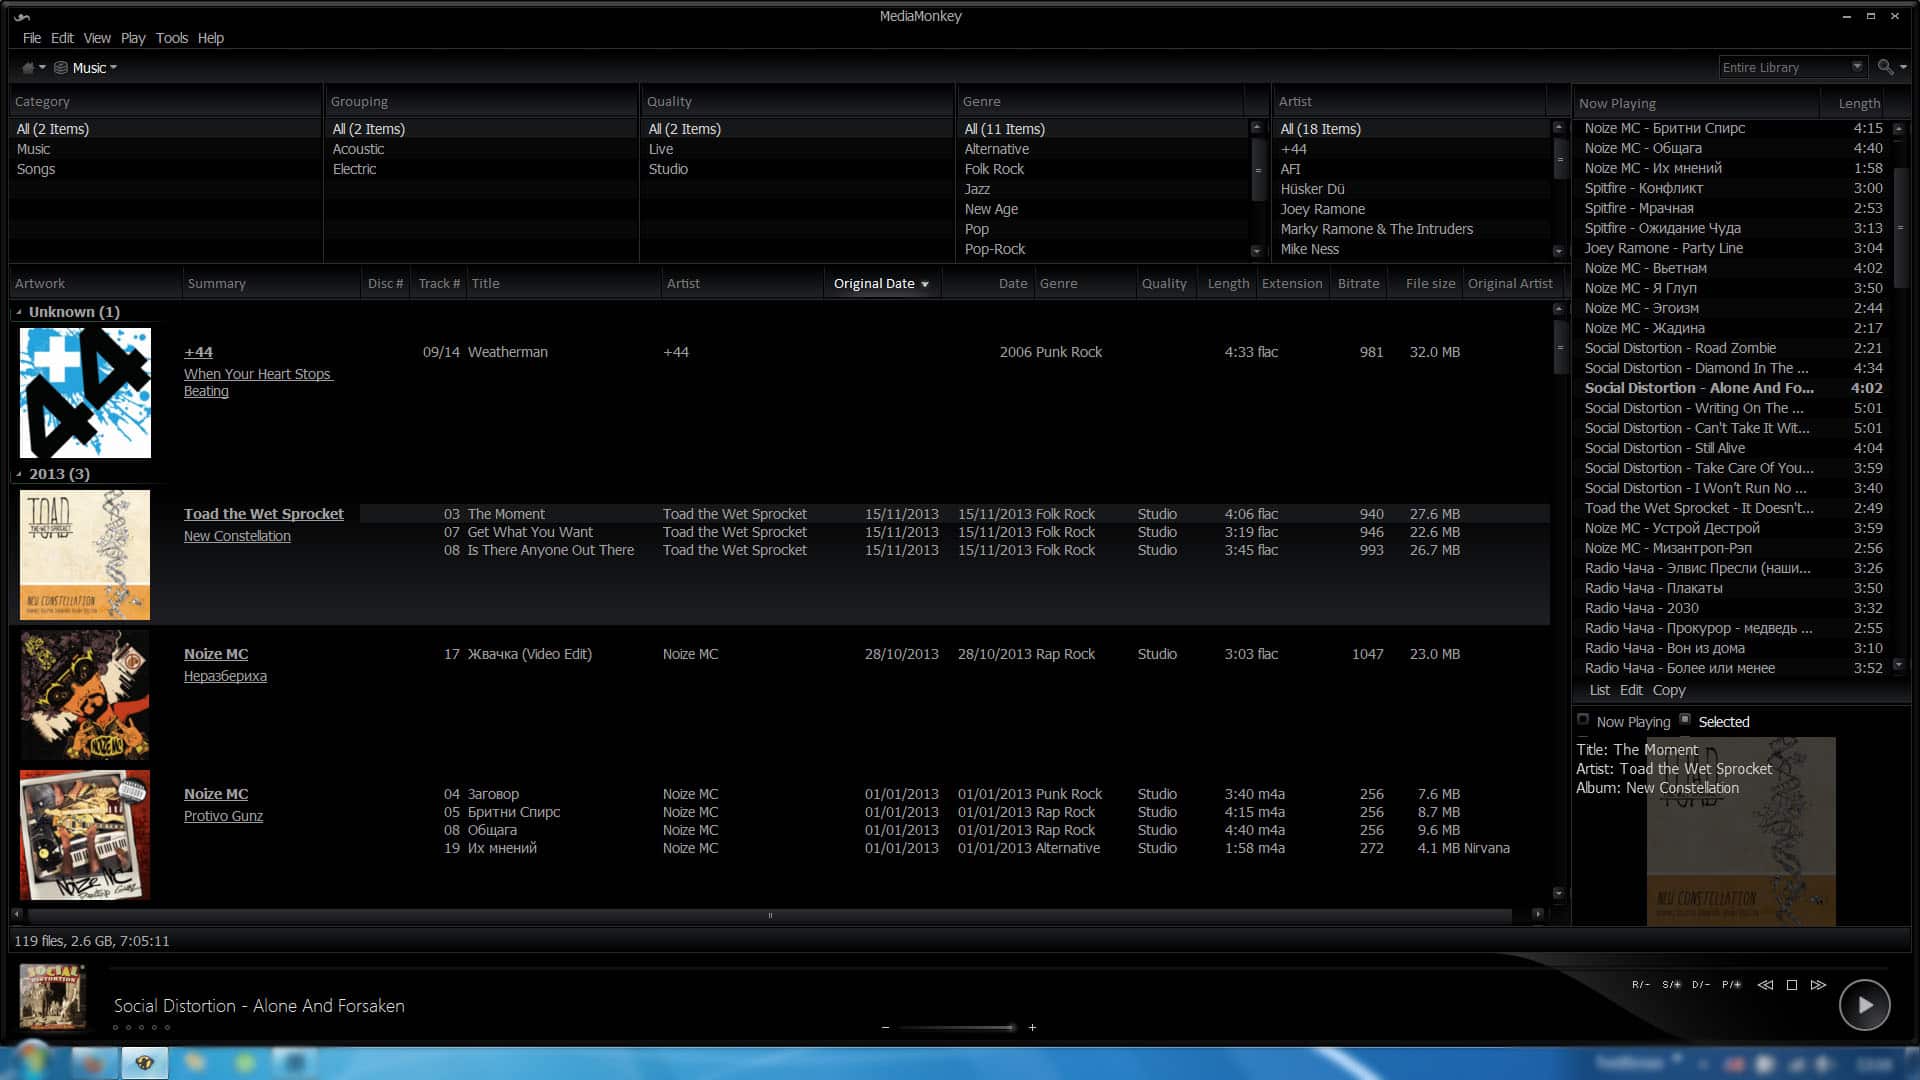Select Hüsker Dü in Artist filter
This screenshot has height=1080, width=1920.
(1312, 189)
